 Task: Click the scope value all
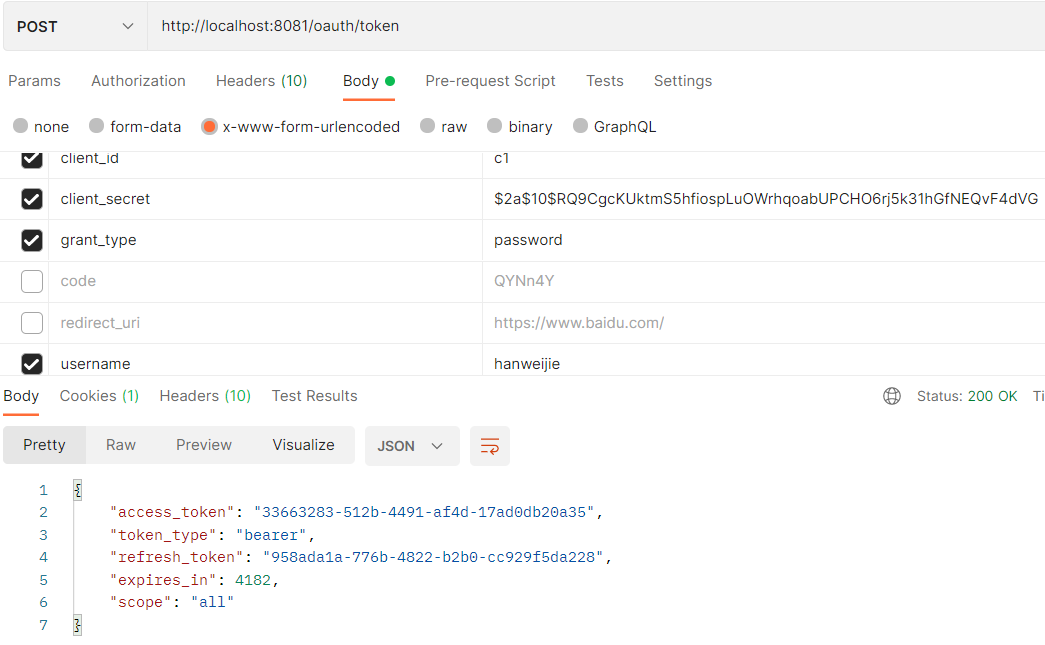(x=212, y=602)
